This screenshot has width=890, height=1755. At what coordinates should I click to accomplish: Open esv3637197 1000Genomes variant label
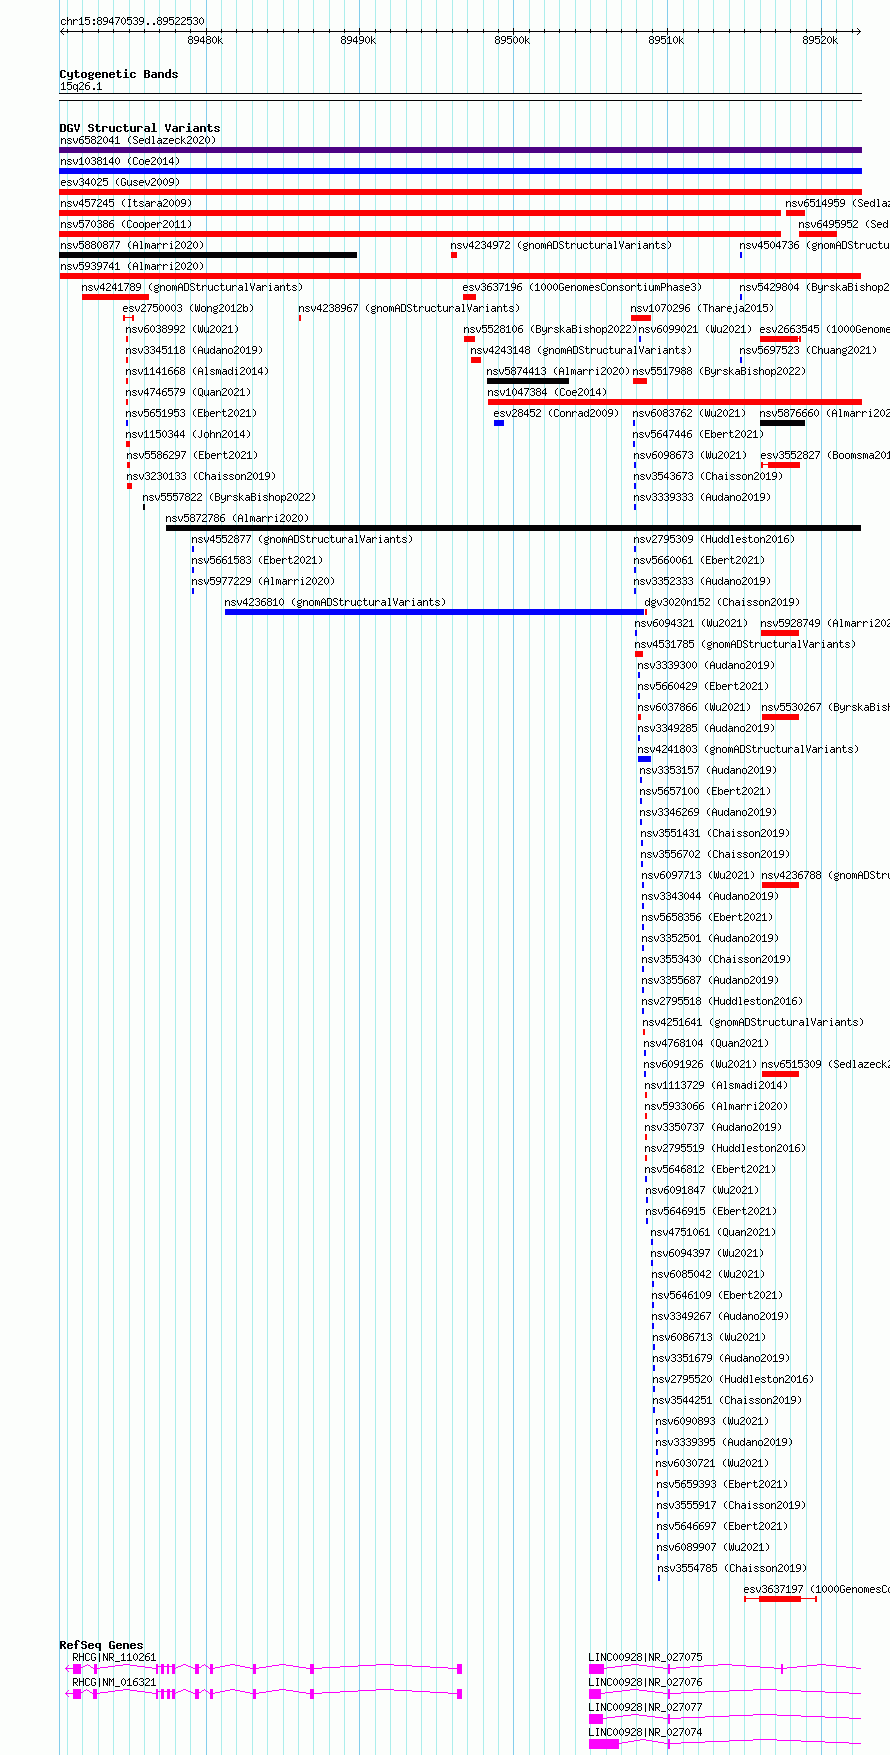click(x=817, y=1589)
